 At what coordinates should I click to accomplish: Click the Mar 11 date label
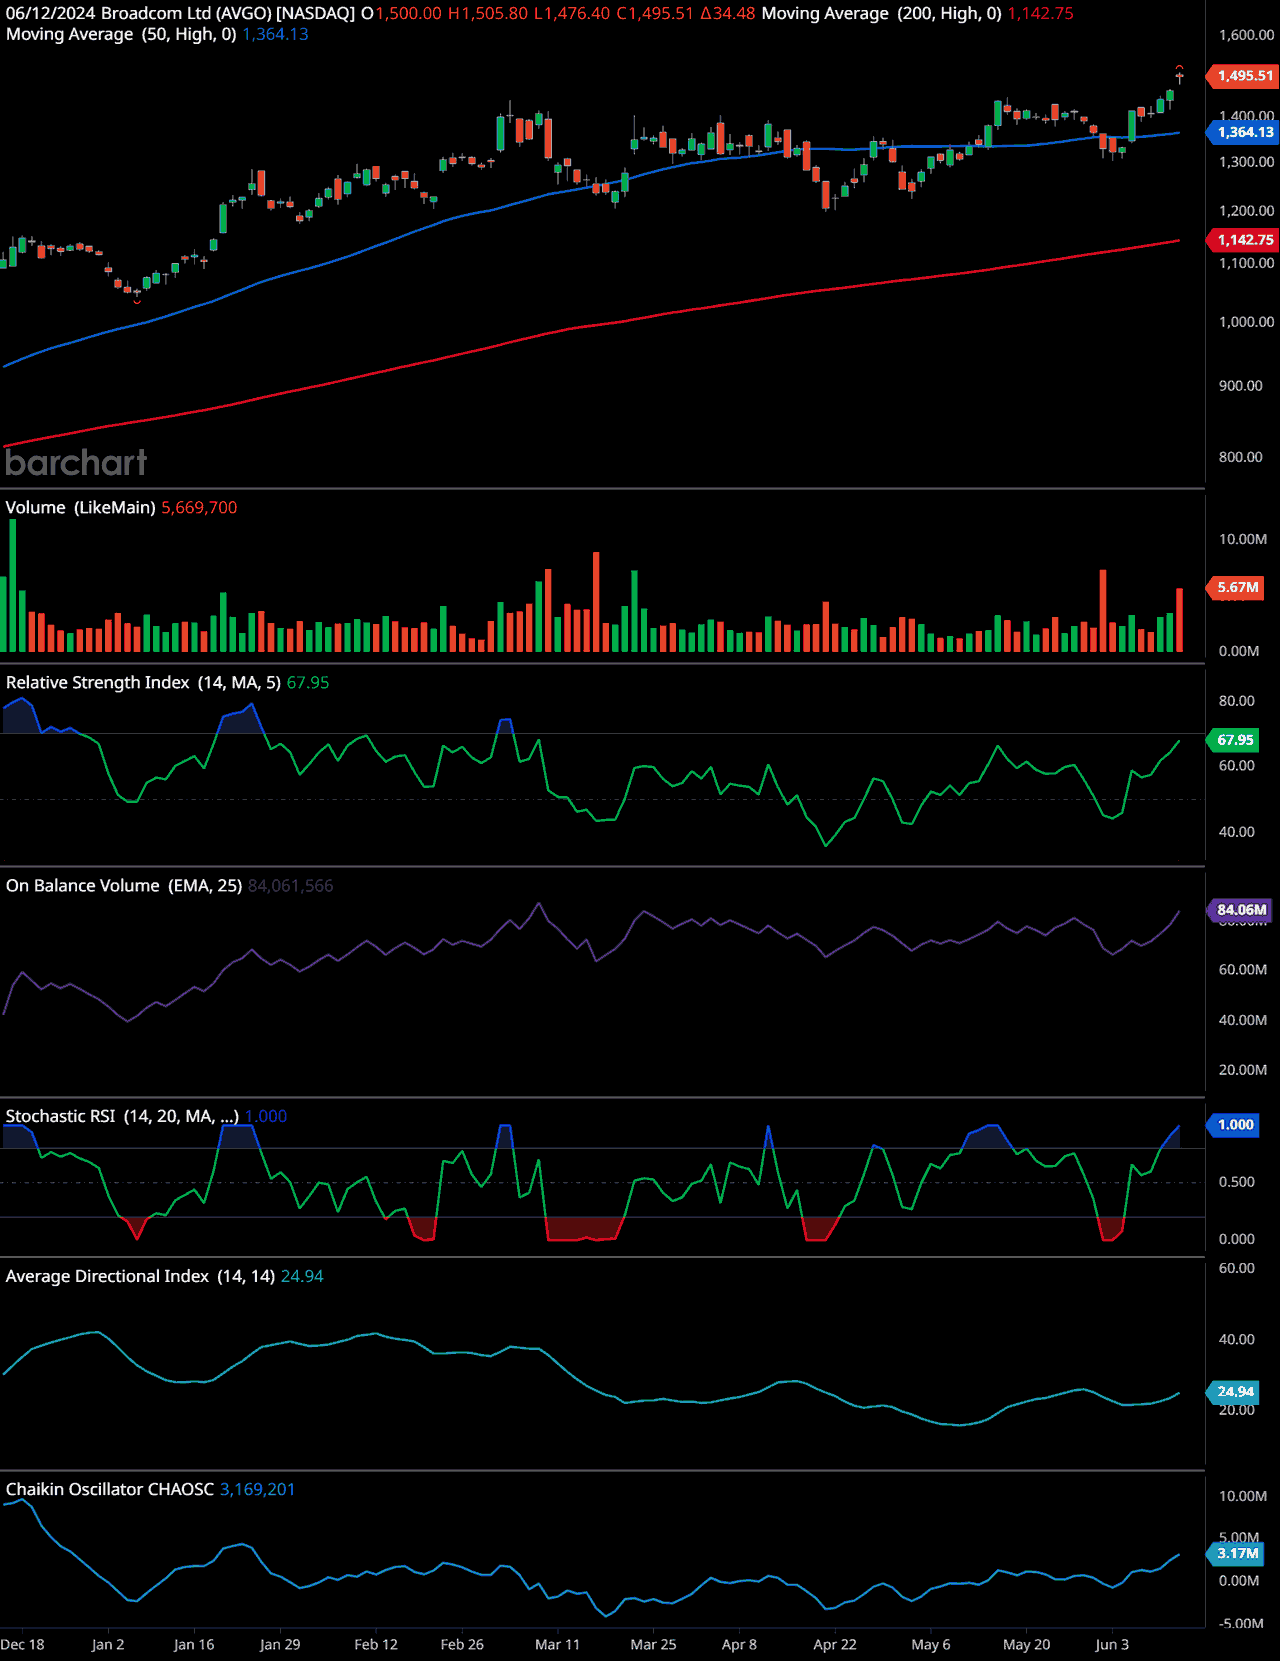(x=557, y=1644)
